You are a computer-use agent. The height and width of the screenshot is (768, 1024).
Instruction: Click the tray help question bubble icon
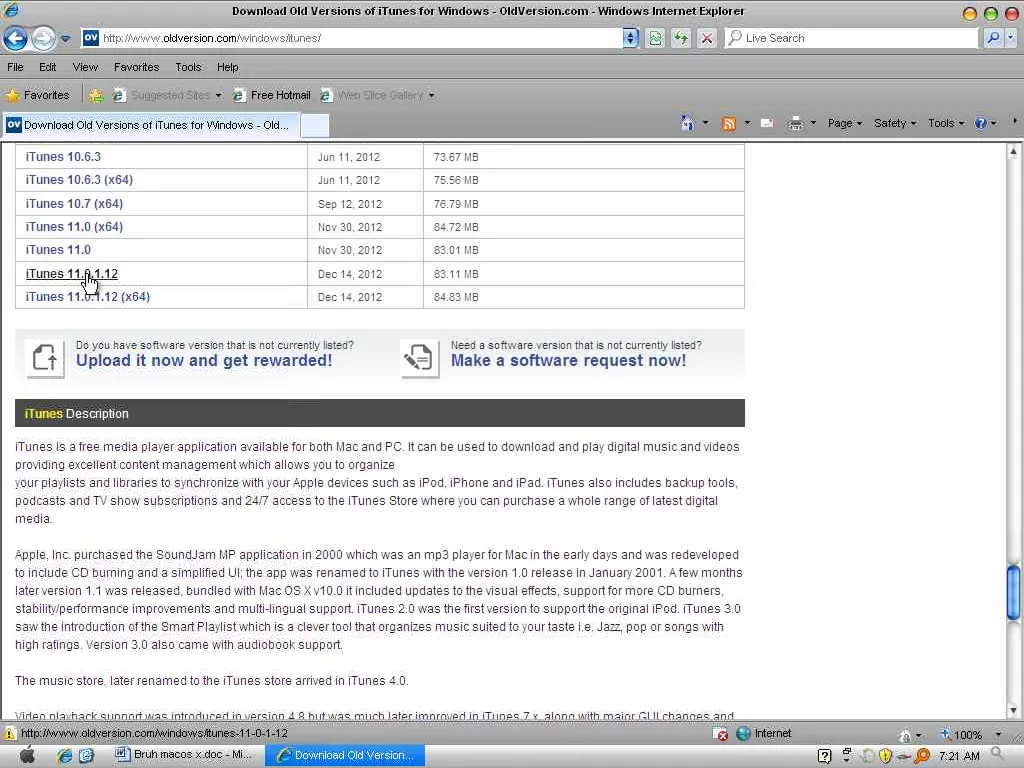(x=825, y=756)
